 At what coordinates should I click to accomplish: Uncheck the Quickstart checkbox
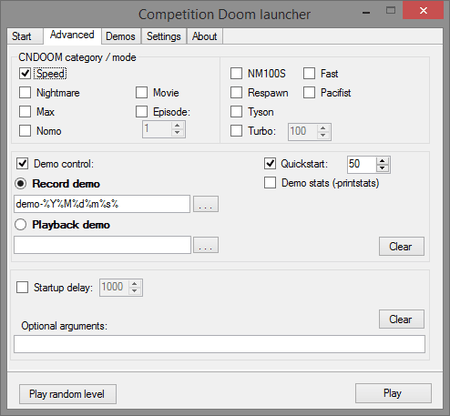click(x=270, y=164)
